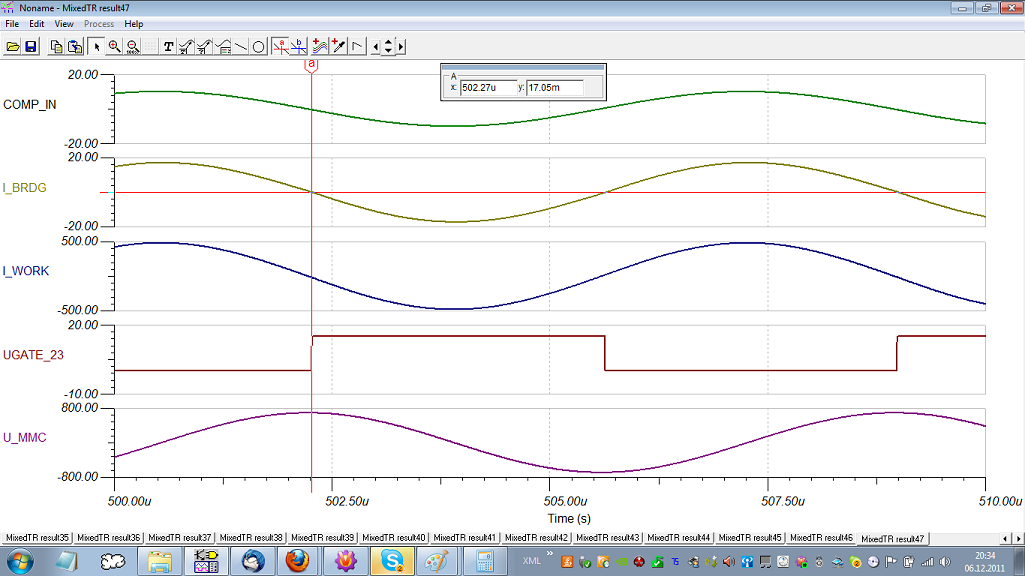Click the legend display icon
The height and width of the screenshot is (576, 1025).
(223, 46)
